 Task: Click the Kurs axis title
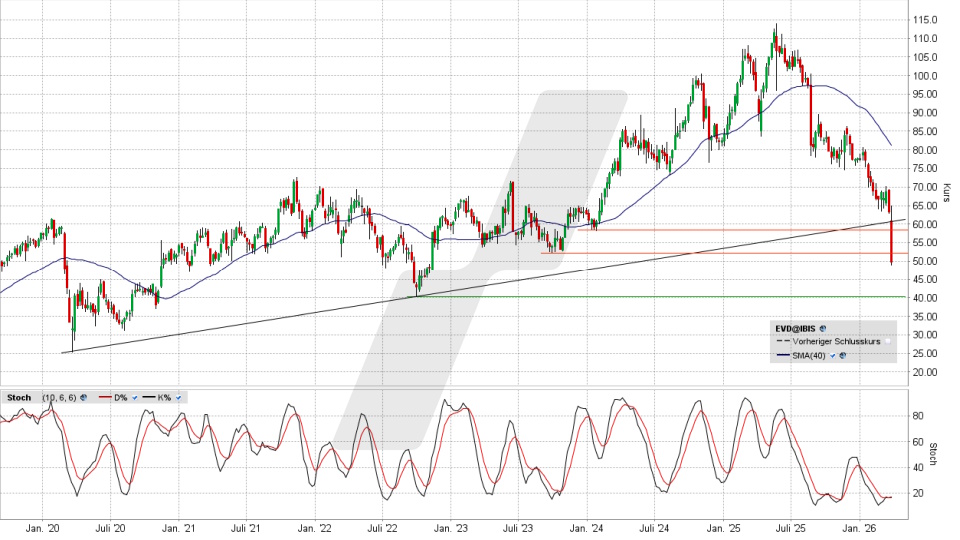pos(946,194)
